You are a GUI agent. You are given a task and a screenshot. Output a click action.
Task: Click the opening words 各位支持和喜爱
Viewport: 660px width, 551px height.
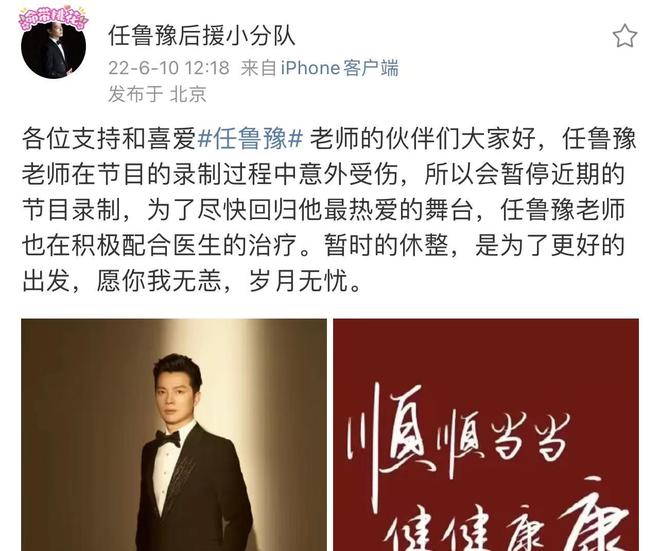[109, 138]
